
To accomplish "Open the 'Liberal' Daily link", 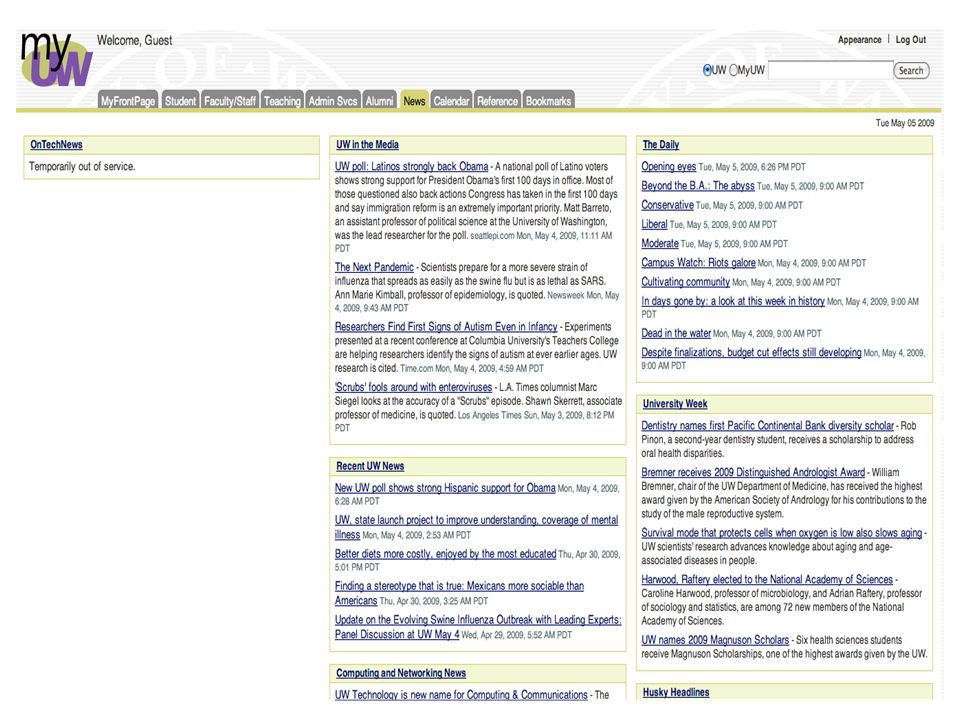I will [x=654, y=224].
